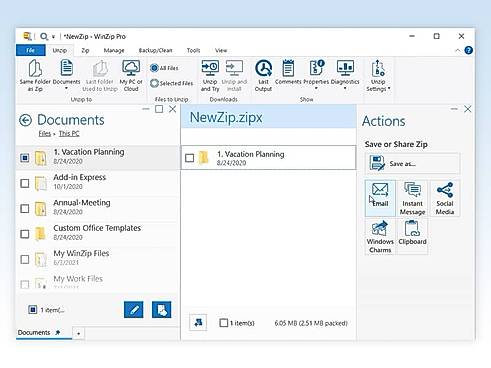Screen dimensions: 491x368
Task: Expand the Documents dropdown arrow in ribbon
Action: point(66,89)
